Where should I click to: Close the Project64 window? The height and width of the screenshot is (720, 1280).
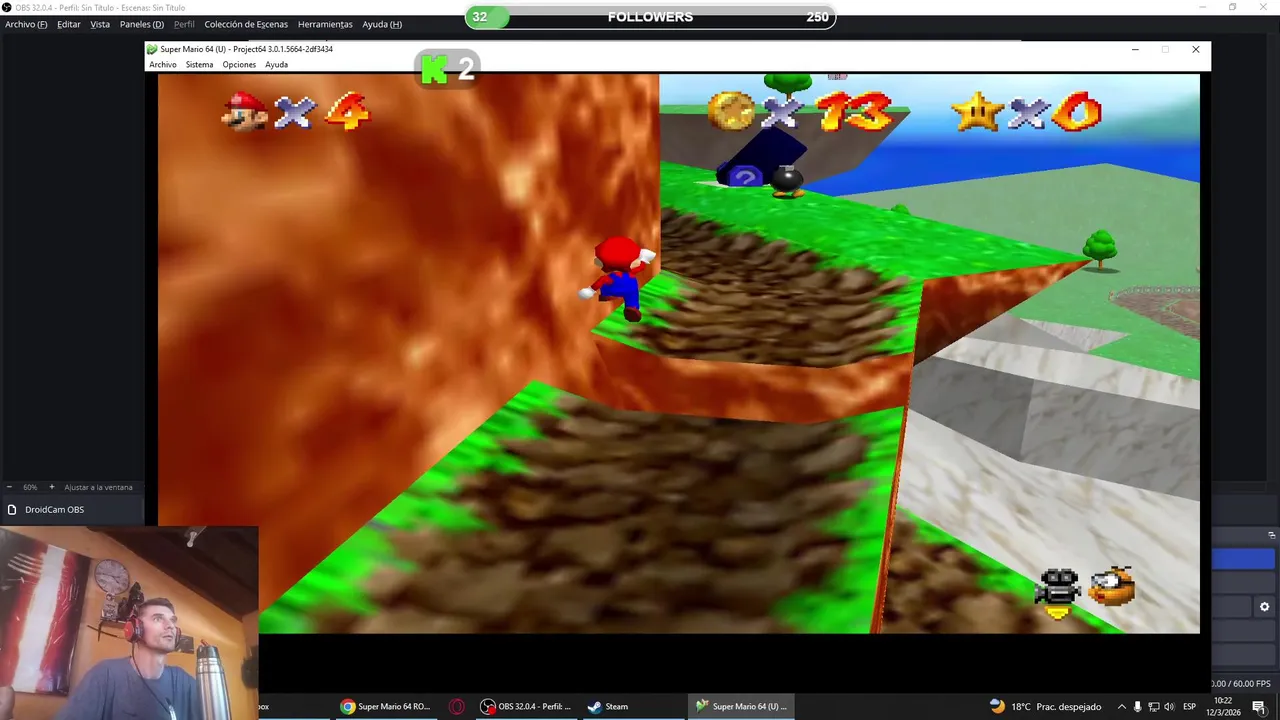coord(1195,49)
